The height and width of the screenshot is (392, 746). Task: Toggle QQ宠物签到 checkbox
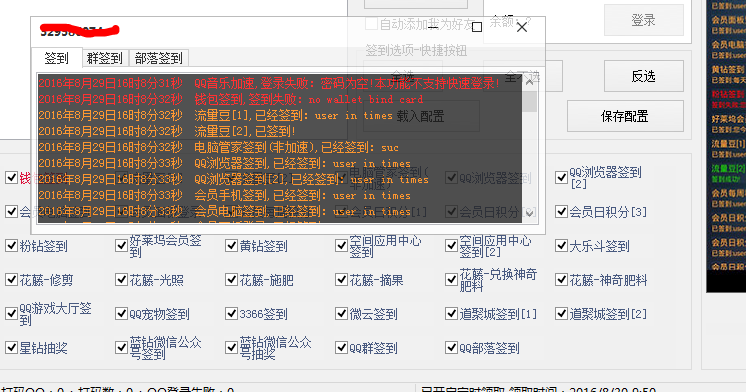click(121, 314)
